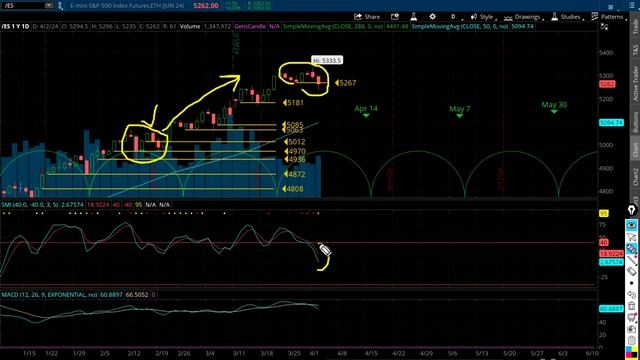The width and height of the screenshot is (640, 360).
Task: Select the eraser tool
Action: [x=631, y=271]
